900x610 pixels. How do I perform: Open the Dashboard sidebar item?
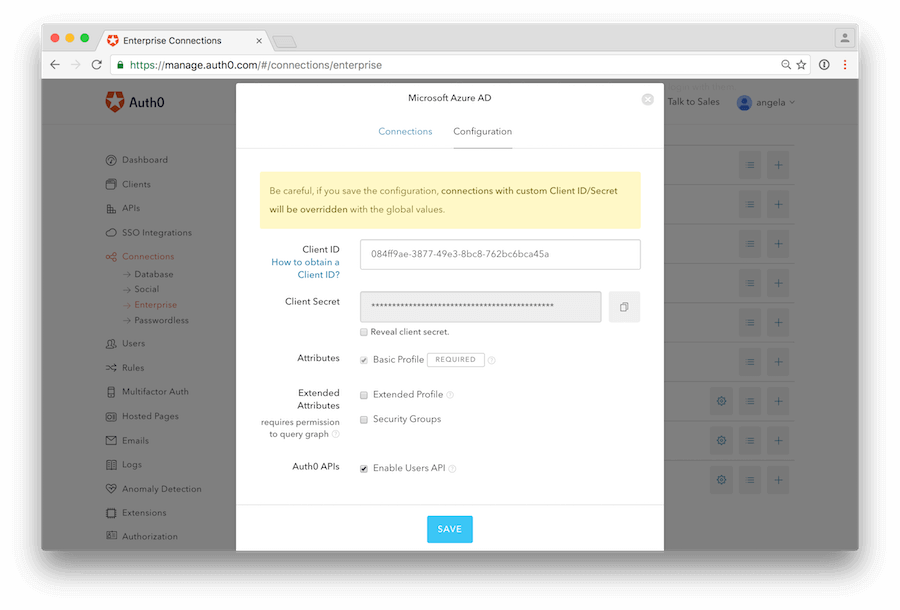pos(137,160)
